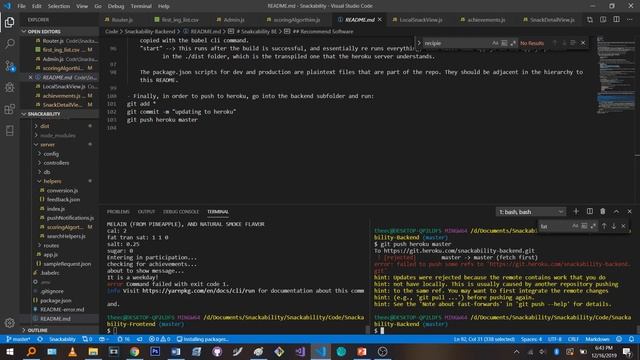
Task: Open the '1: bash, bash' terminal dropdown
Action: (x=531, y=212)
